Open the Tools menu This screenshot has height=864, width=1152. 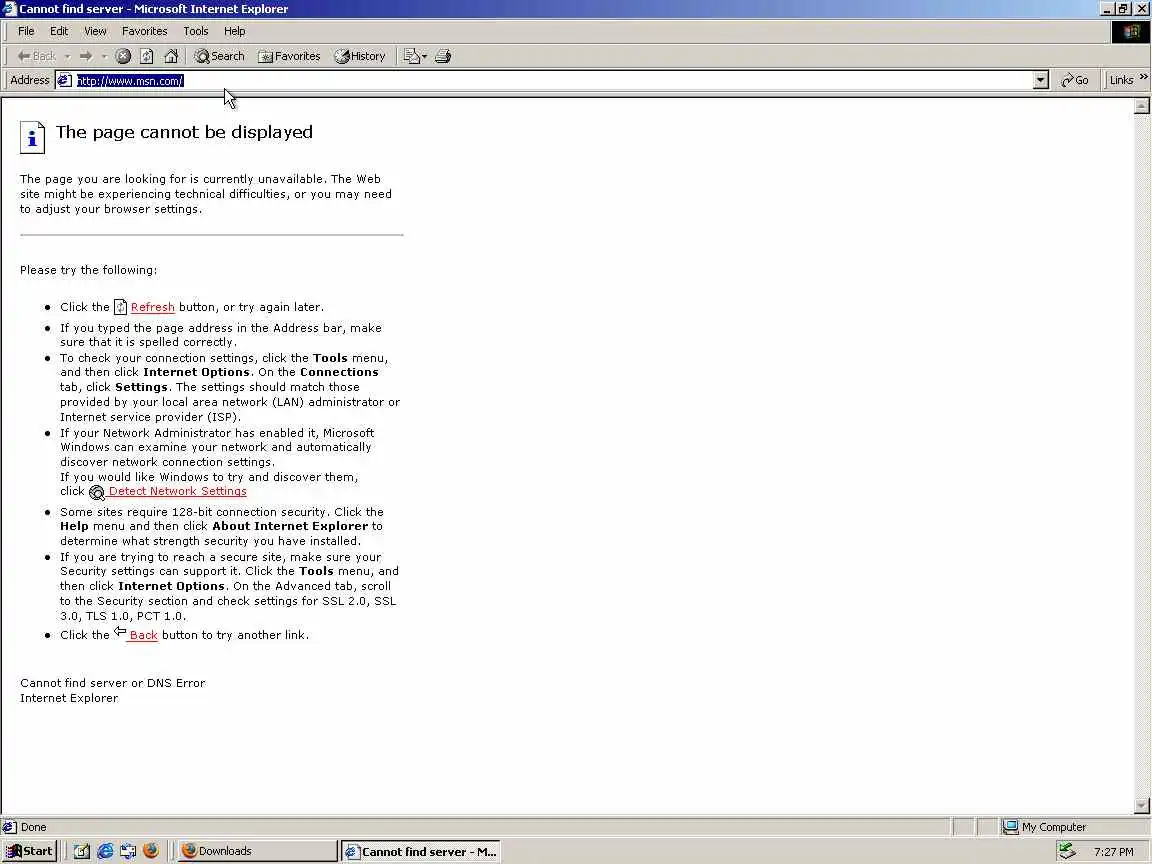[195, 31]
